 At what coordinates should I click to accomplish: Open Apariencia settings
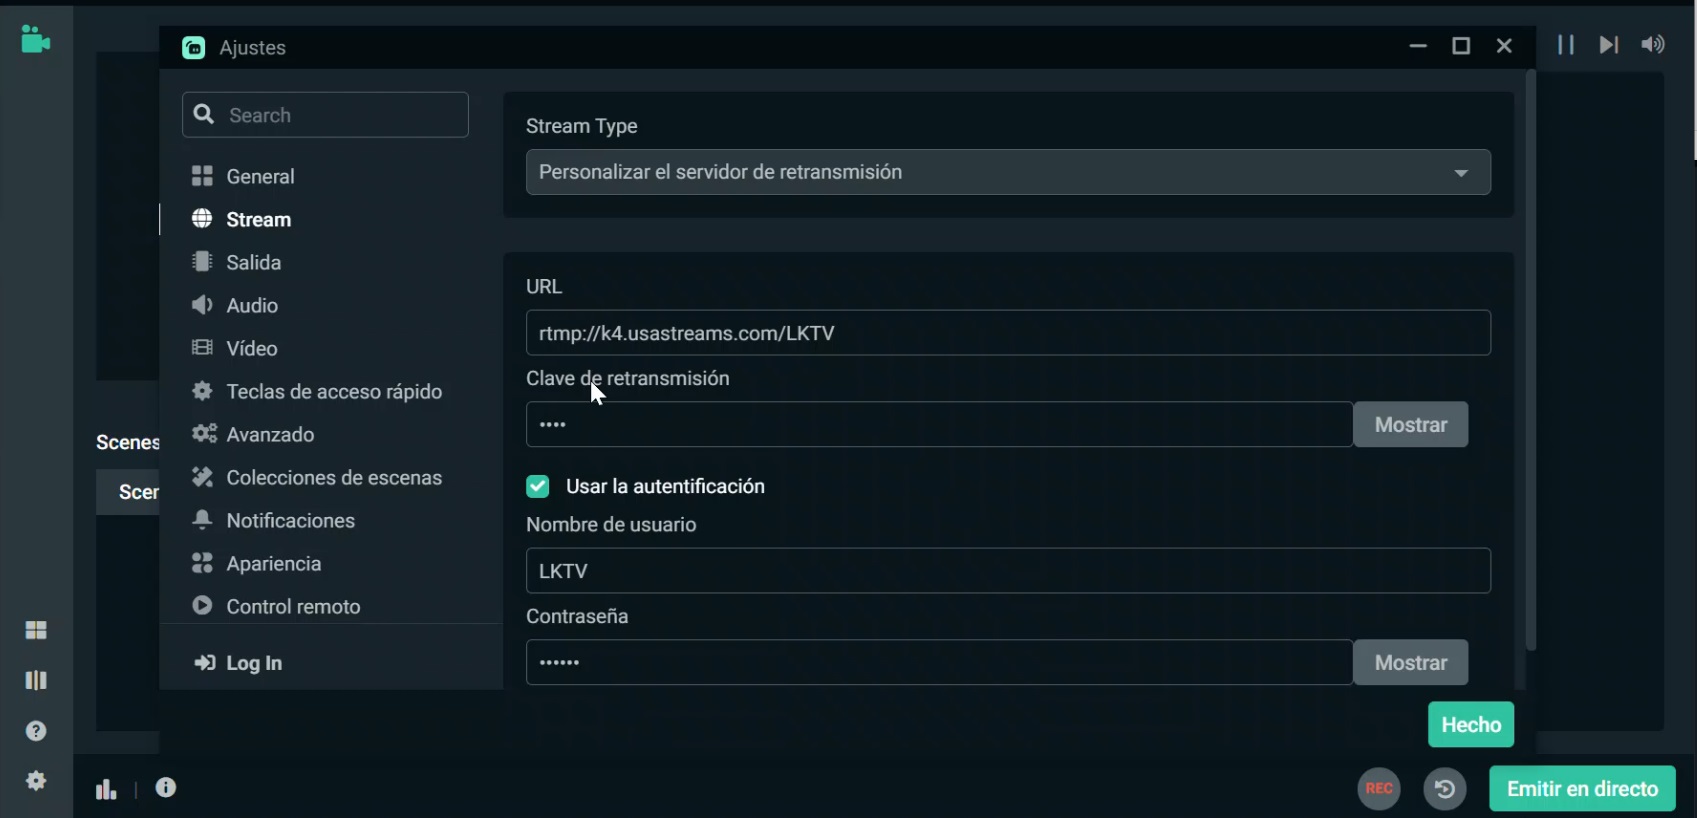tap(257, 563)
